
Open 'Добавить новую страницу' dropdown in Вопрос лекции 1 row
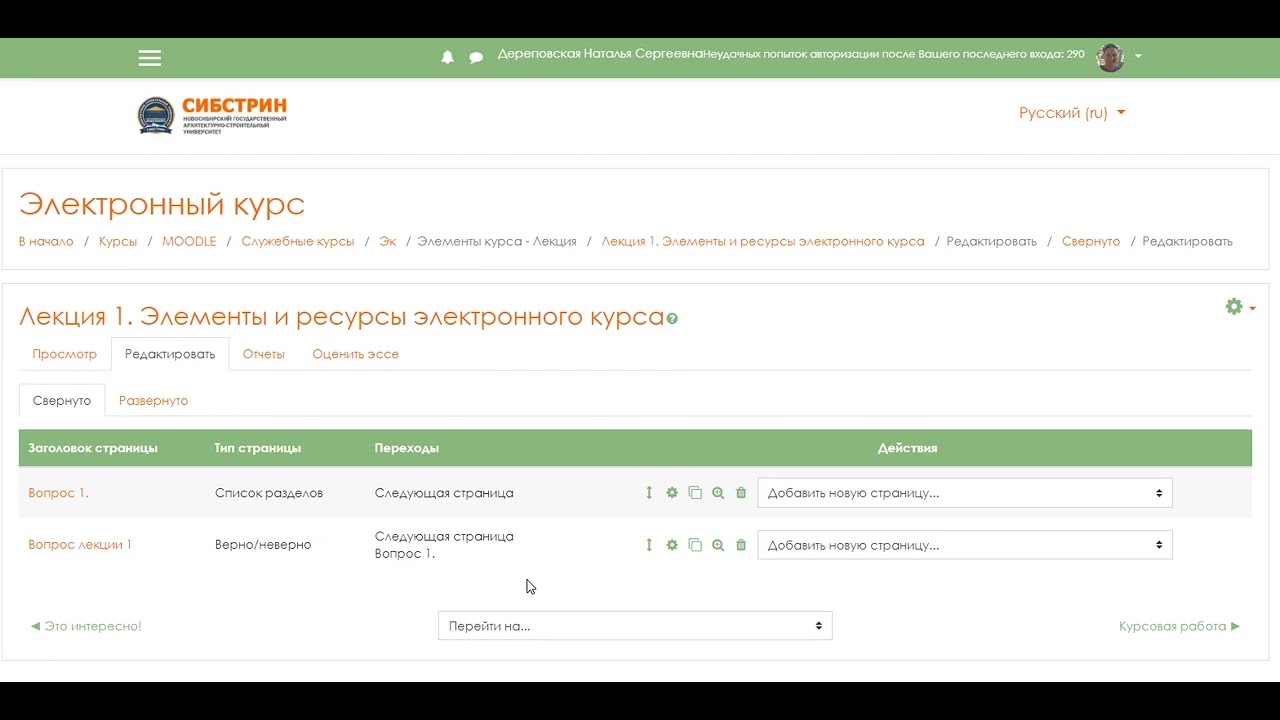coord(965,545)
